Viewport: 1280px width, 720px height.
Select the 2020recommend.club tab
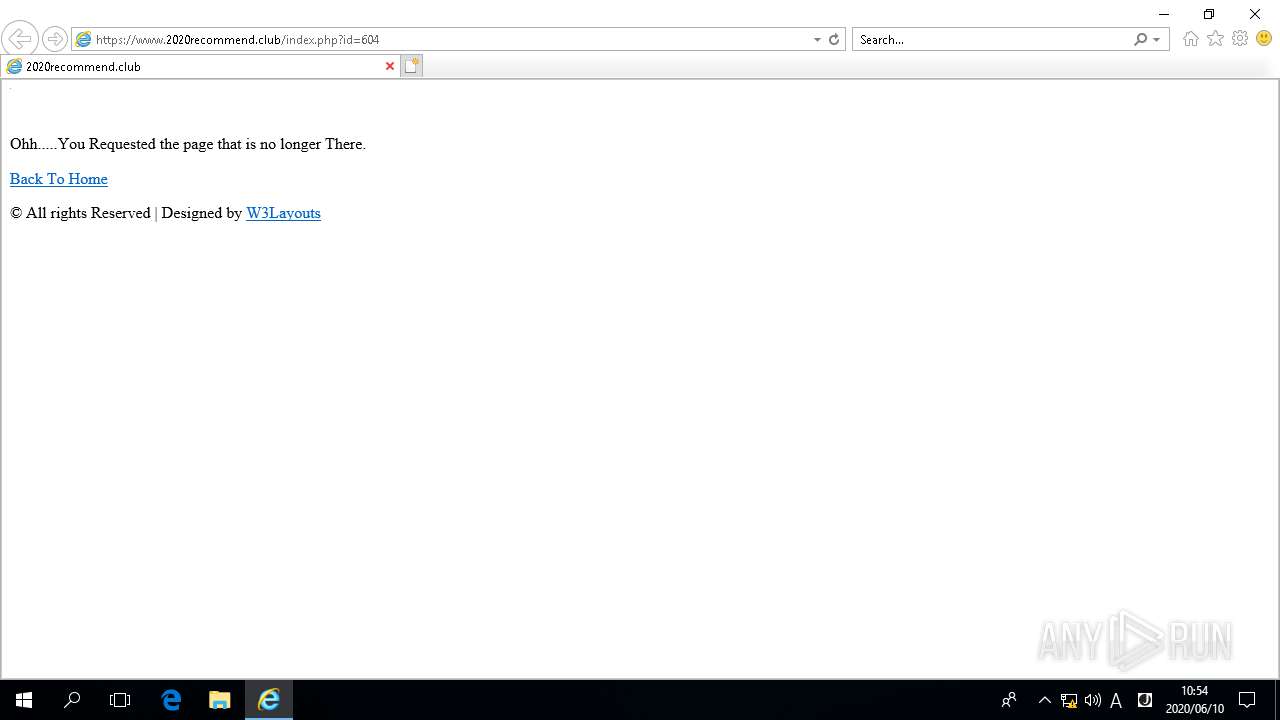(200, 66)
